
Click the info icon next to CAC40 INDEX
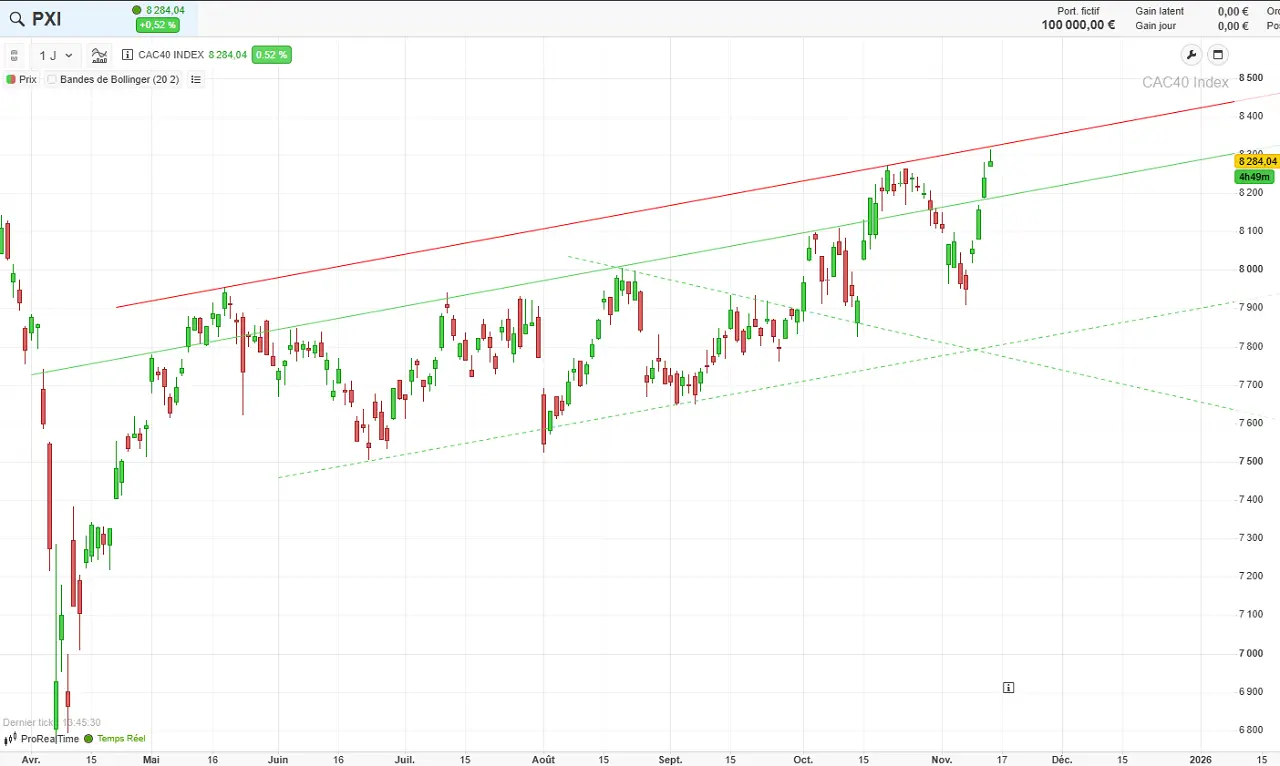pyautogui.click(x=127, y=55)
